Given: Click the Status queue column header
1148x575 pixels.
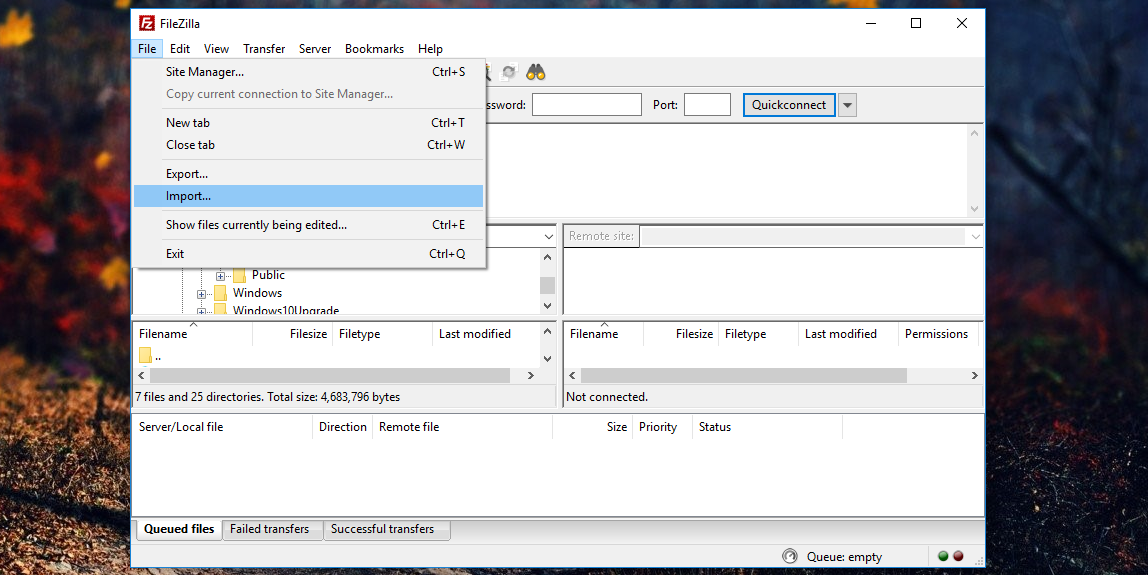Looking at the screenshot, I should tap(767, 427).
